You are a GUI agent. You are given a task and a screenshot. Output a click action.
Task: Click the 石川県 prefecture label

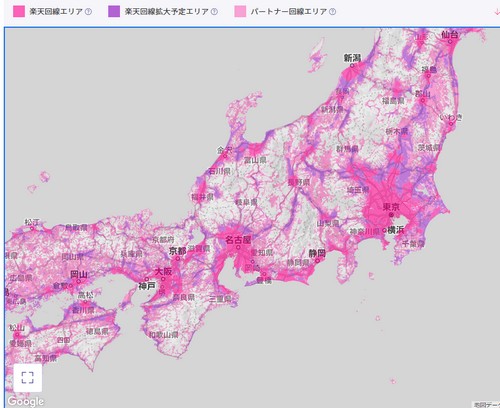(x=219, y=171)
